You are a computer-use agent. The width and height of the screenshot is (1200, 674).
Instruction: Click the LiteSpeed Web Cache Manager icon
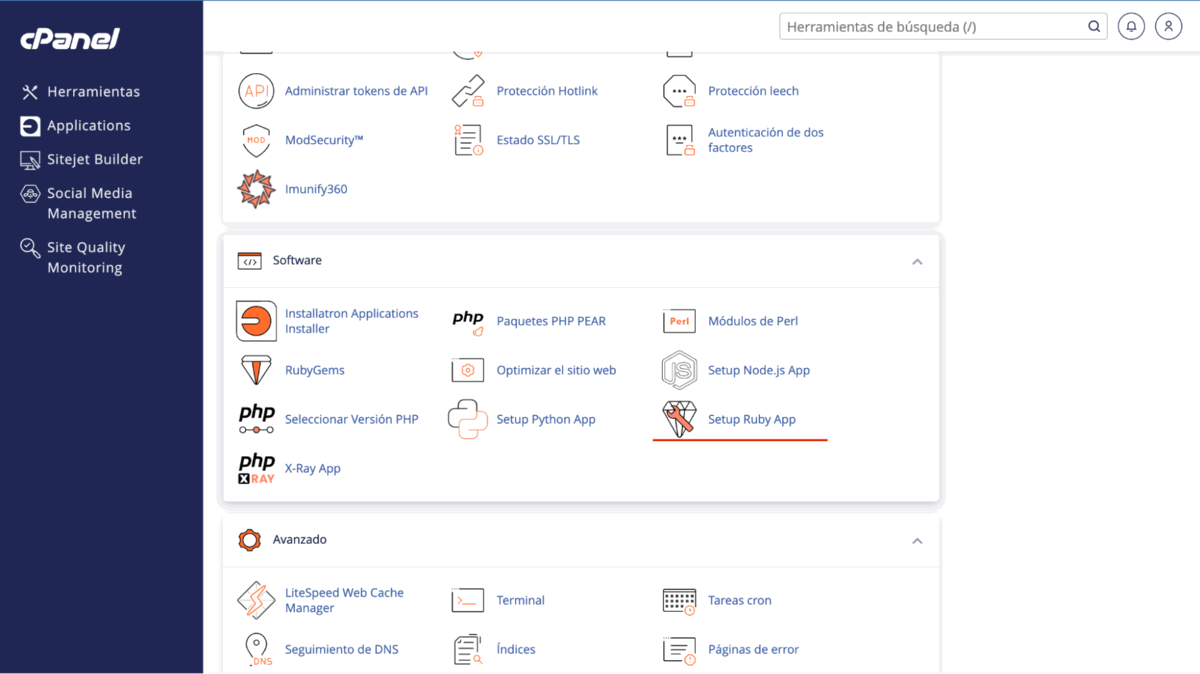[x=256, y=600]
